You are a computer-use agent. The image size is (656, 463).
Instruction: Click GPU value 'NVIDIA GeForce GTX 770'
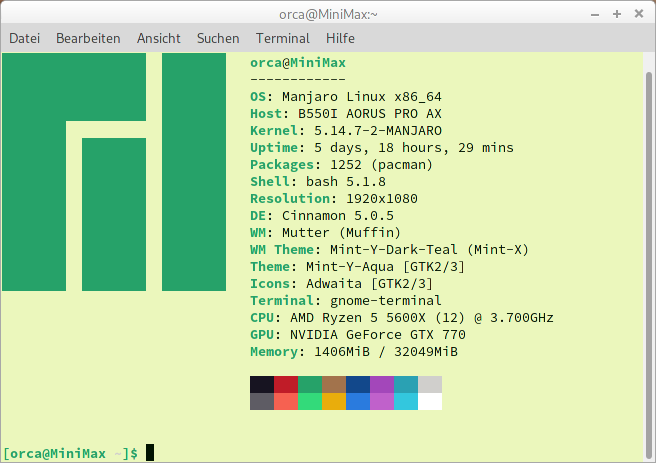(x=378, y=335)
